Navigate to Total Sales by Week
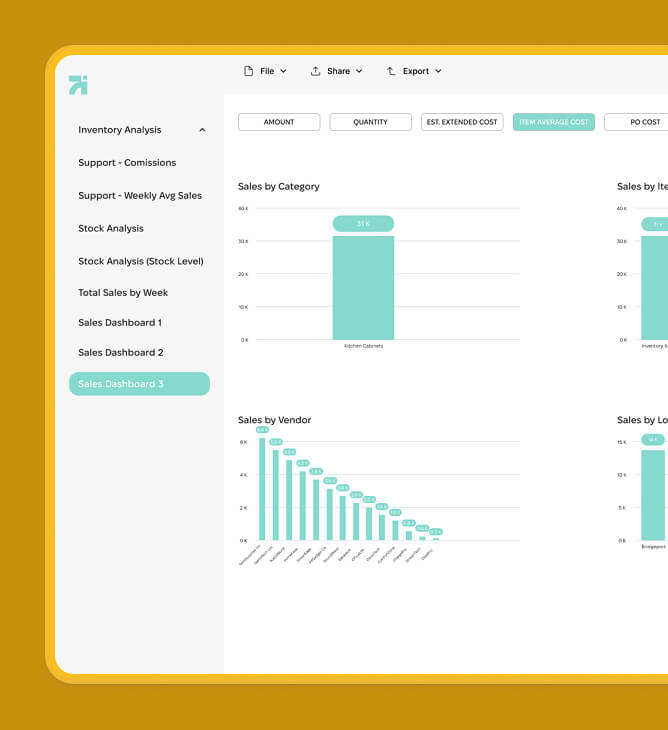The image size is (668, 730). 123,293
